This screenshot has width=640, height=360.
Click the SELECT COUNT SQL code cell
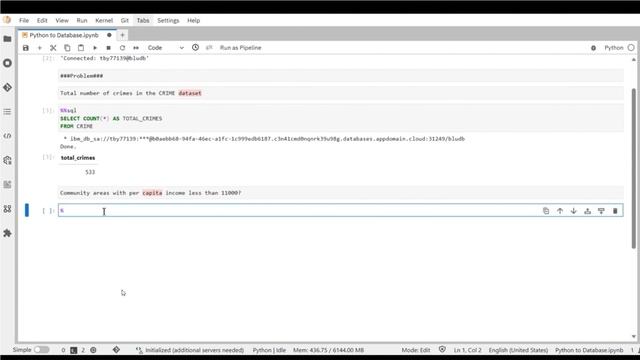(x=341, y=118)
